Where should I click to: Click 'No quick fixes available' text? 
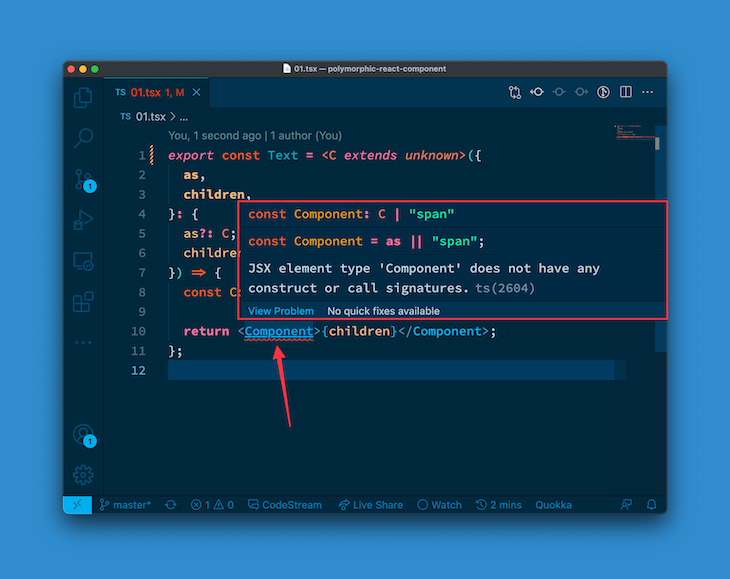383,311
